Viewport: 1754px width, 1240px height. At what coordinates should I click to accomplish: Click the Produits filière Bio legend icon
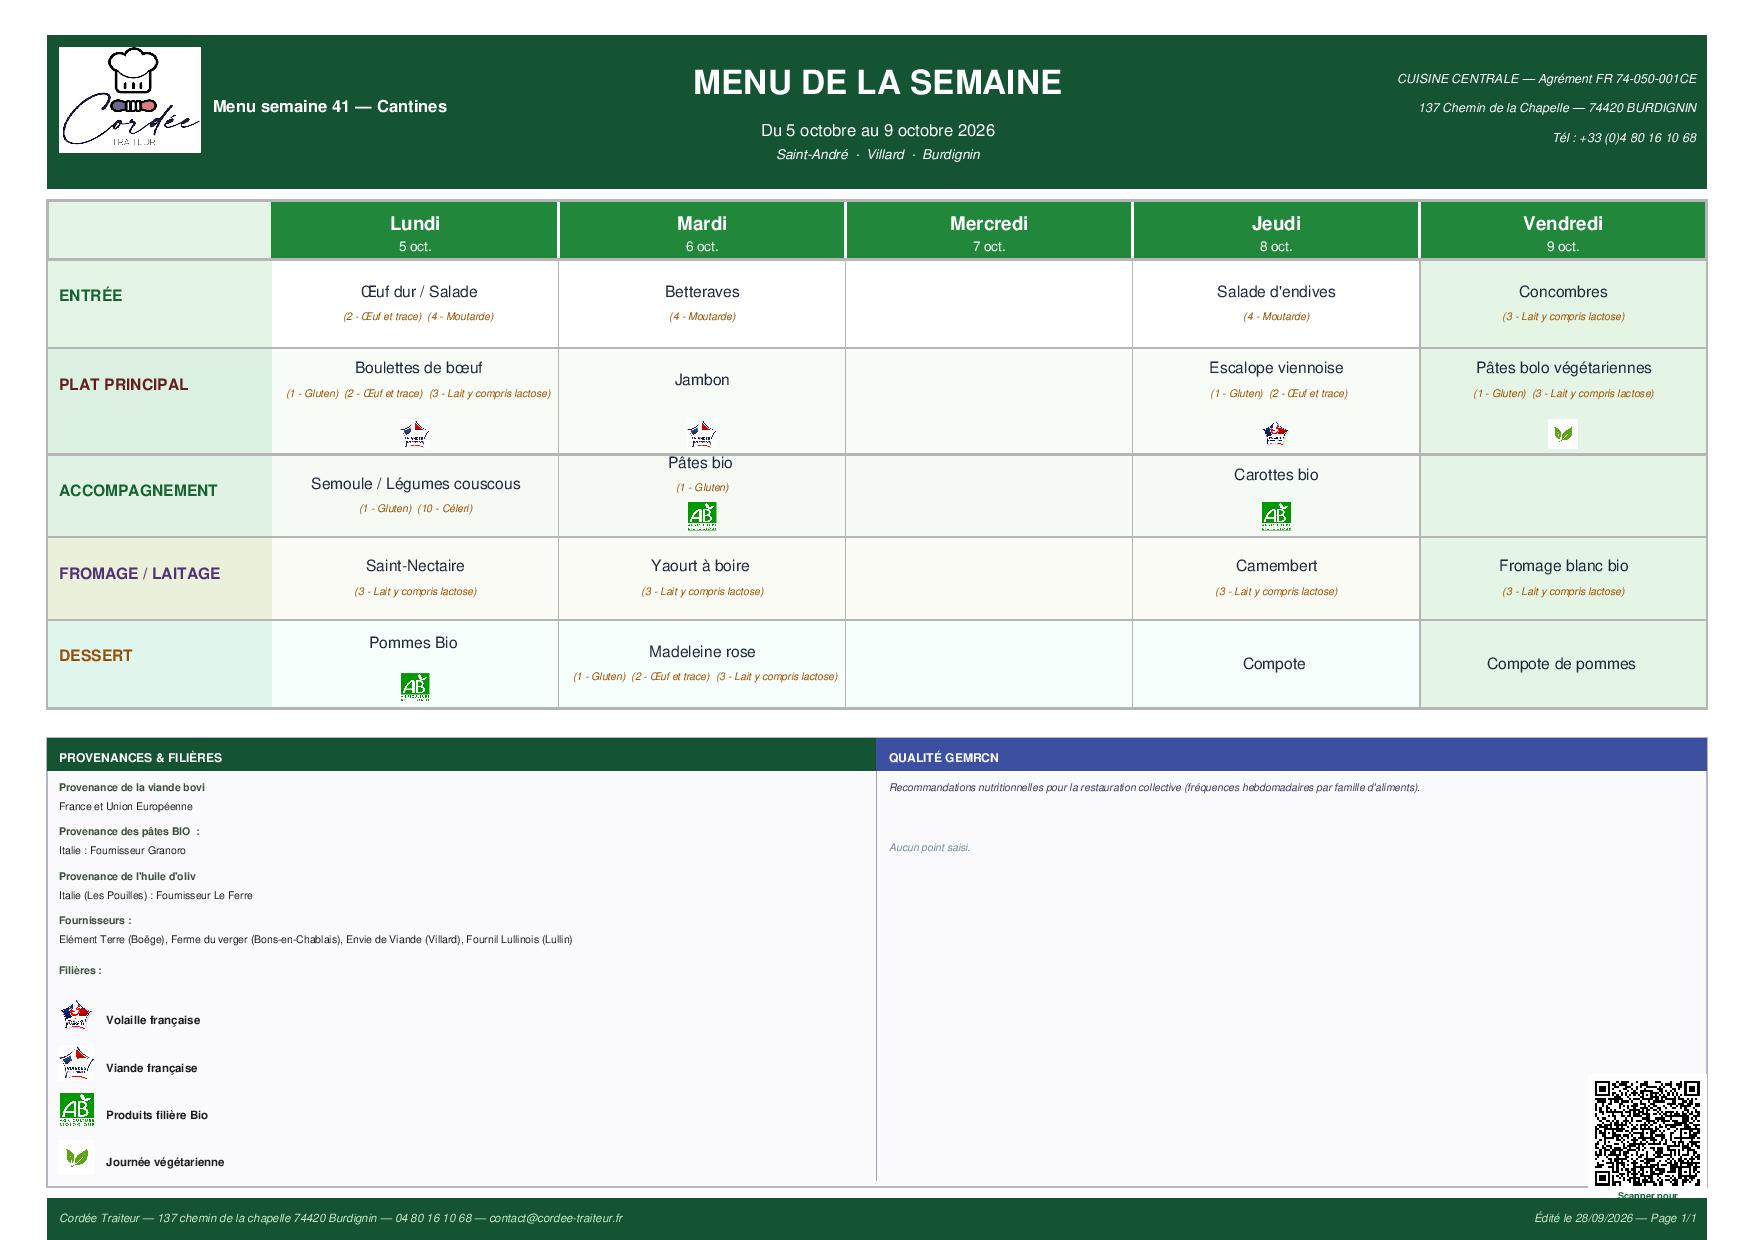(x=76, y=1110)
